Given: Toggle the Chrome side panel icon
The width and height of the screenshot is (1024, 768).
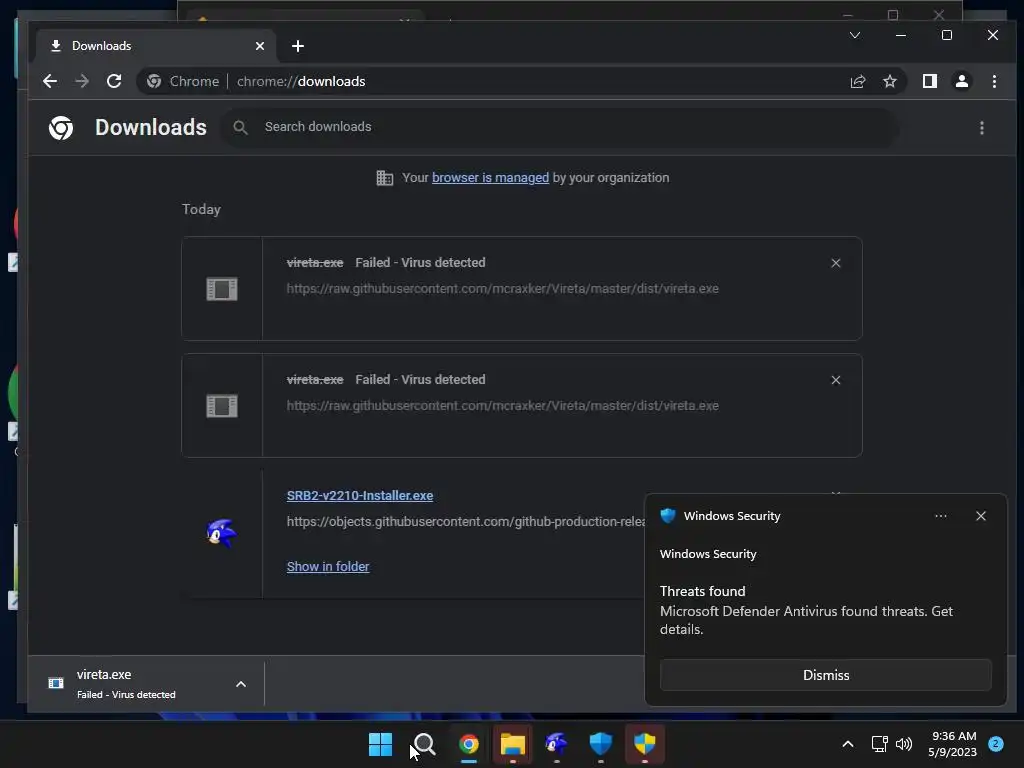Looking at the screenshot, I should pos(930,81).
